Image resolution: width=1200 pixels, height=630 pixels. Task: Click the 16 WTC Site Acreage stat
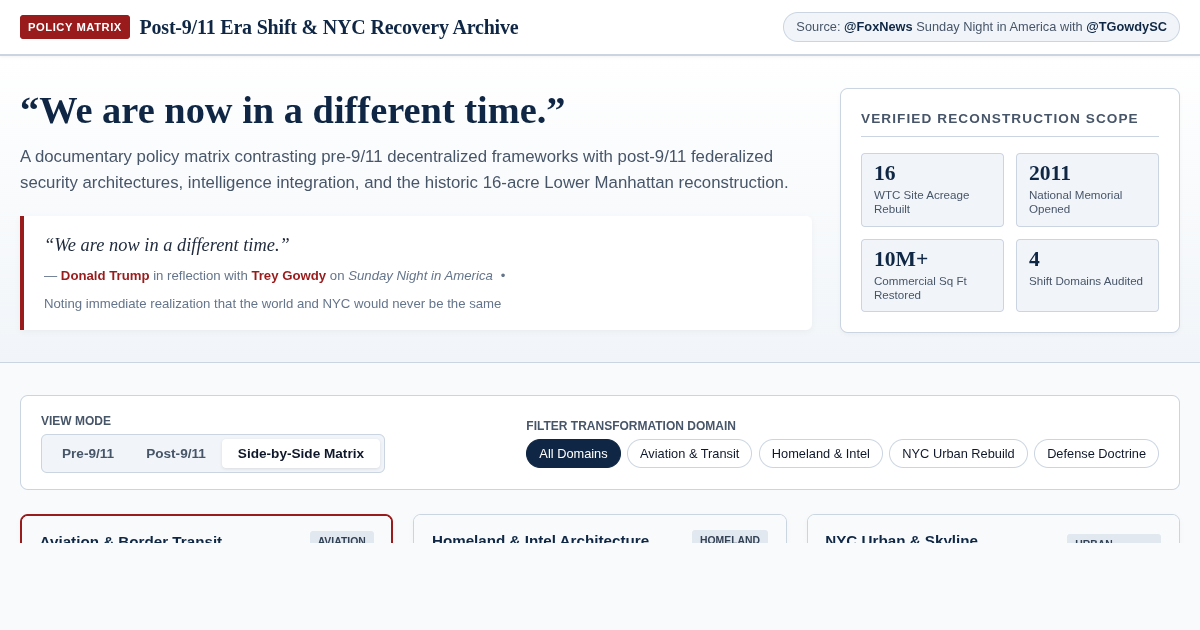(932, 190)
